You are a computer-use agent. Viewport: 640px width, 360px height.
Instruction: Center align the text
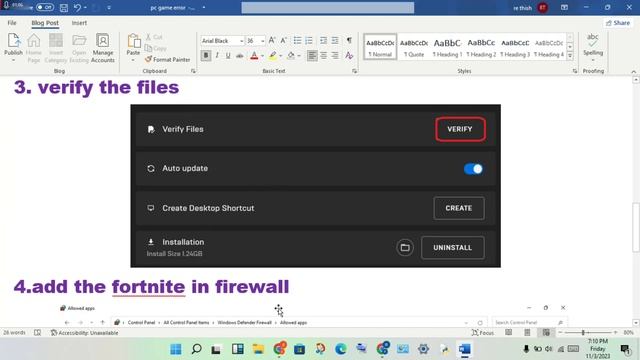click(x=324, y=55)
